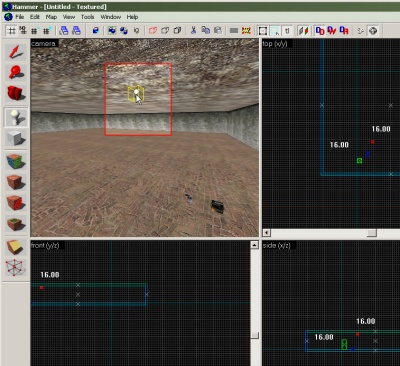Click the red handle in front view

(x=42, y=288)
